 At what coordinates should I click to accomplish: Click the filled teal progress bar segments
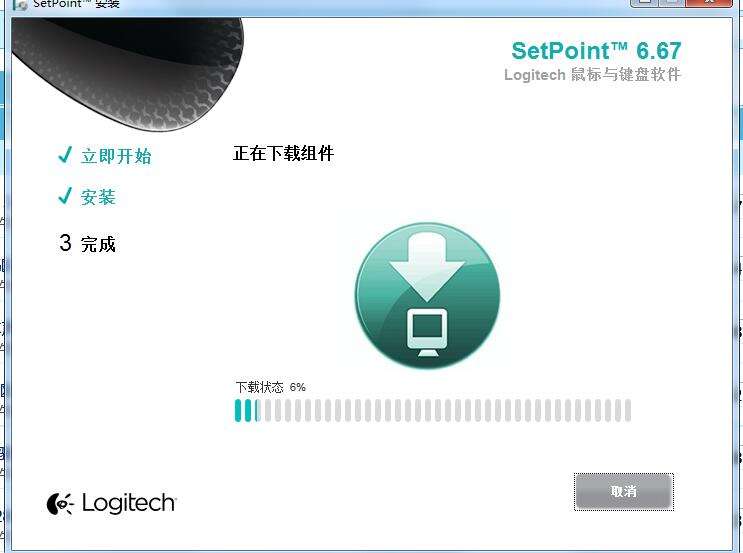tap(247, 410)
